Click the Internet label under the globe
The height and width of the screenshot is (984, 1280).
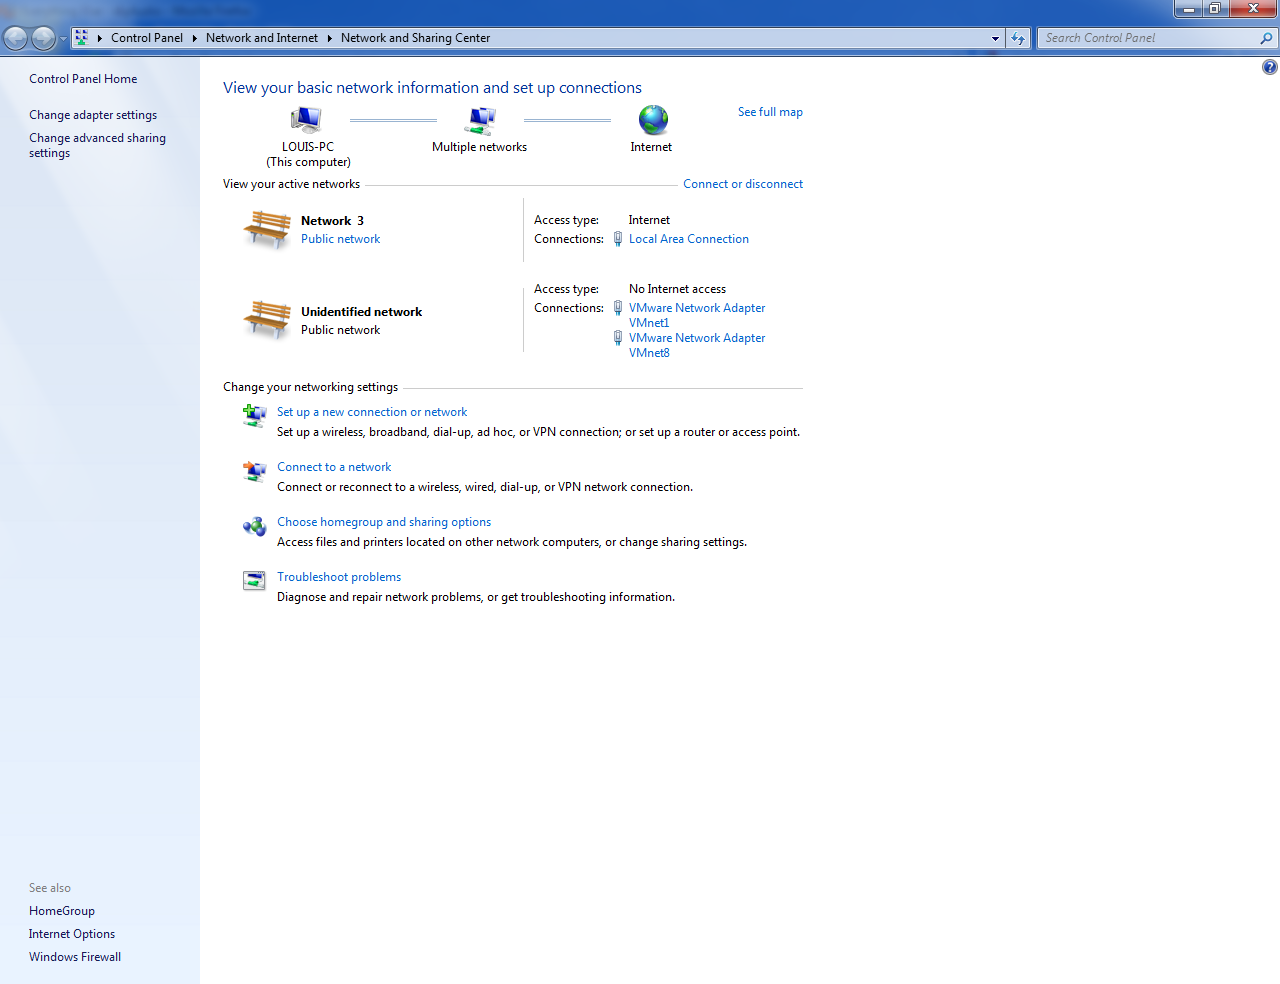pyautogui.click(x=651, y=147)
